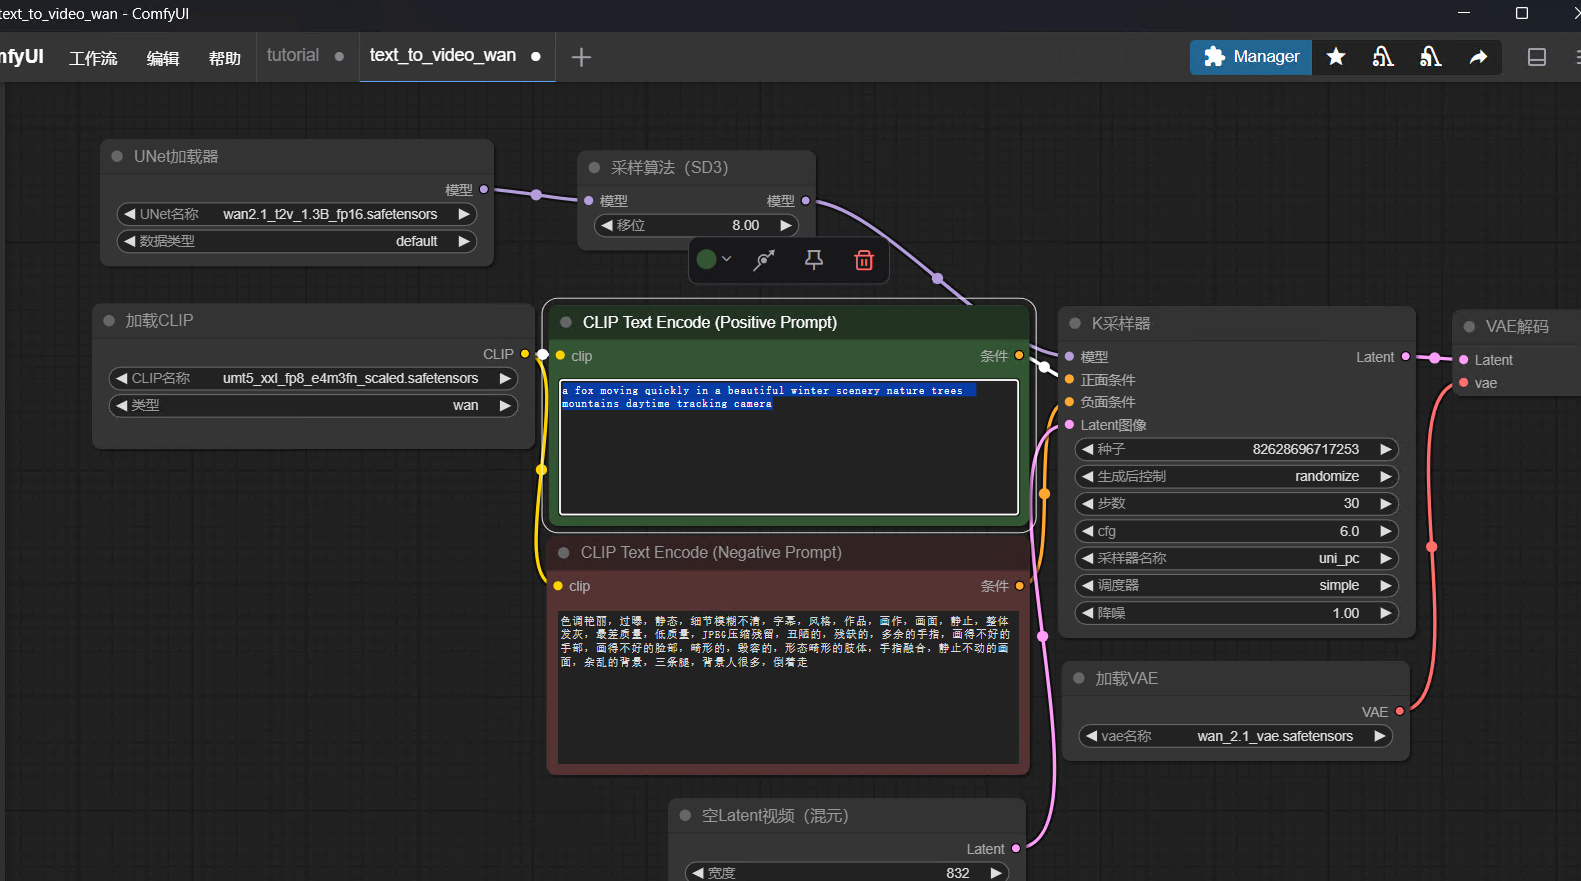
Task: Expand the node color chevron dropdown
Action: tap(727, 259)
